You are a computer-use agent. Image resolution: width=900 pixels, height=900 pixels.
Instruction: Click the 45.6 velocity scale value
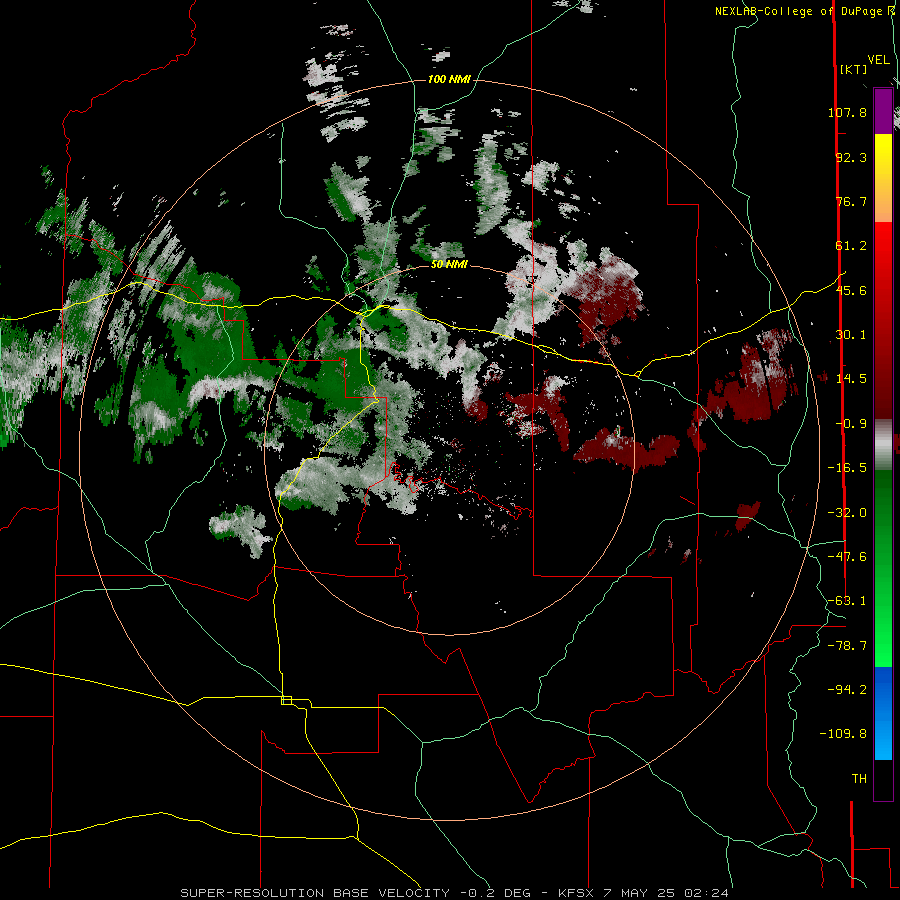tap(851, 290)
